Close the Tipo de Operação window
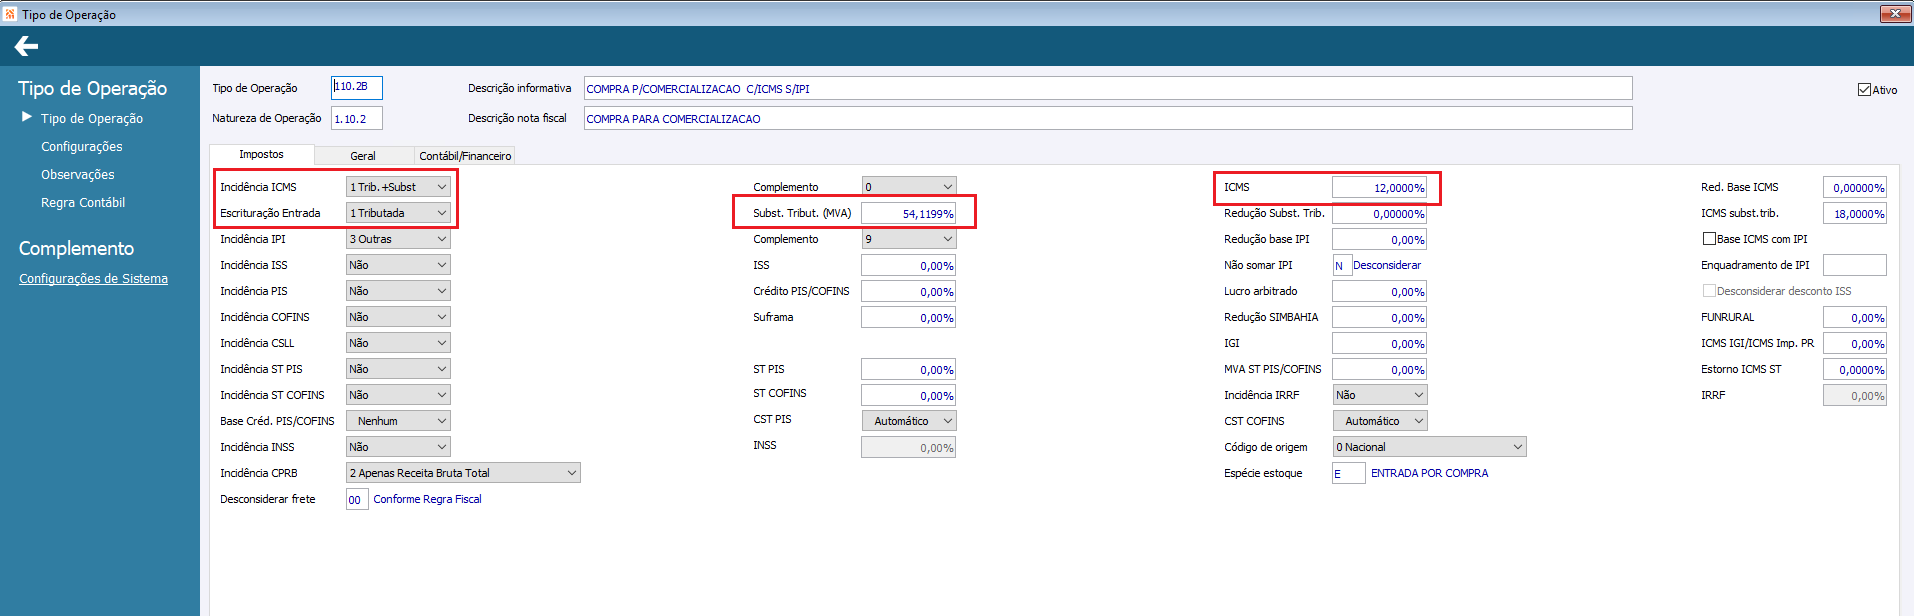Screen dimensions: 1914x616 [1894, 13]
